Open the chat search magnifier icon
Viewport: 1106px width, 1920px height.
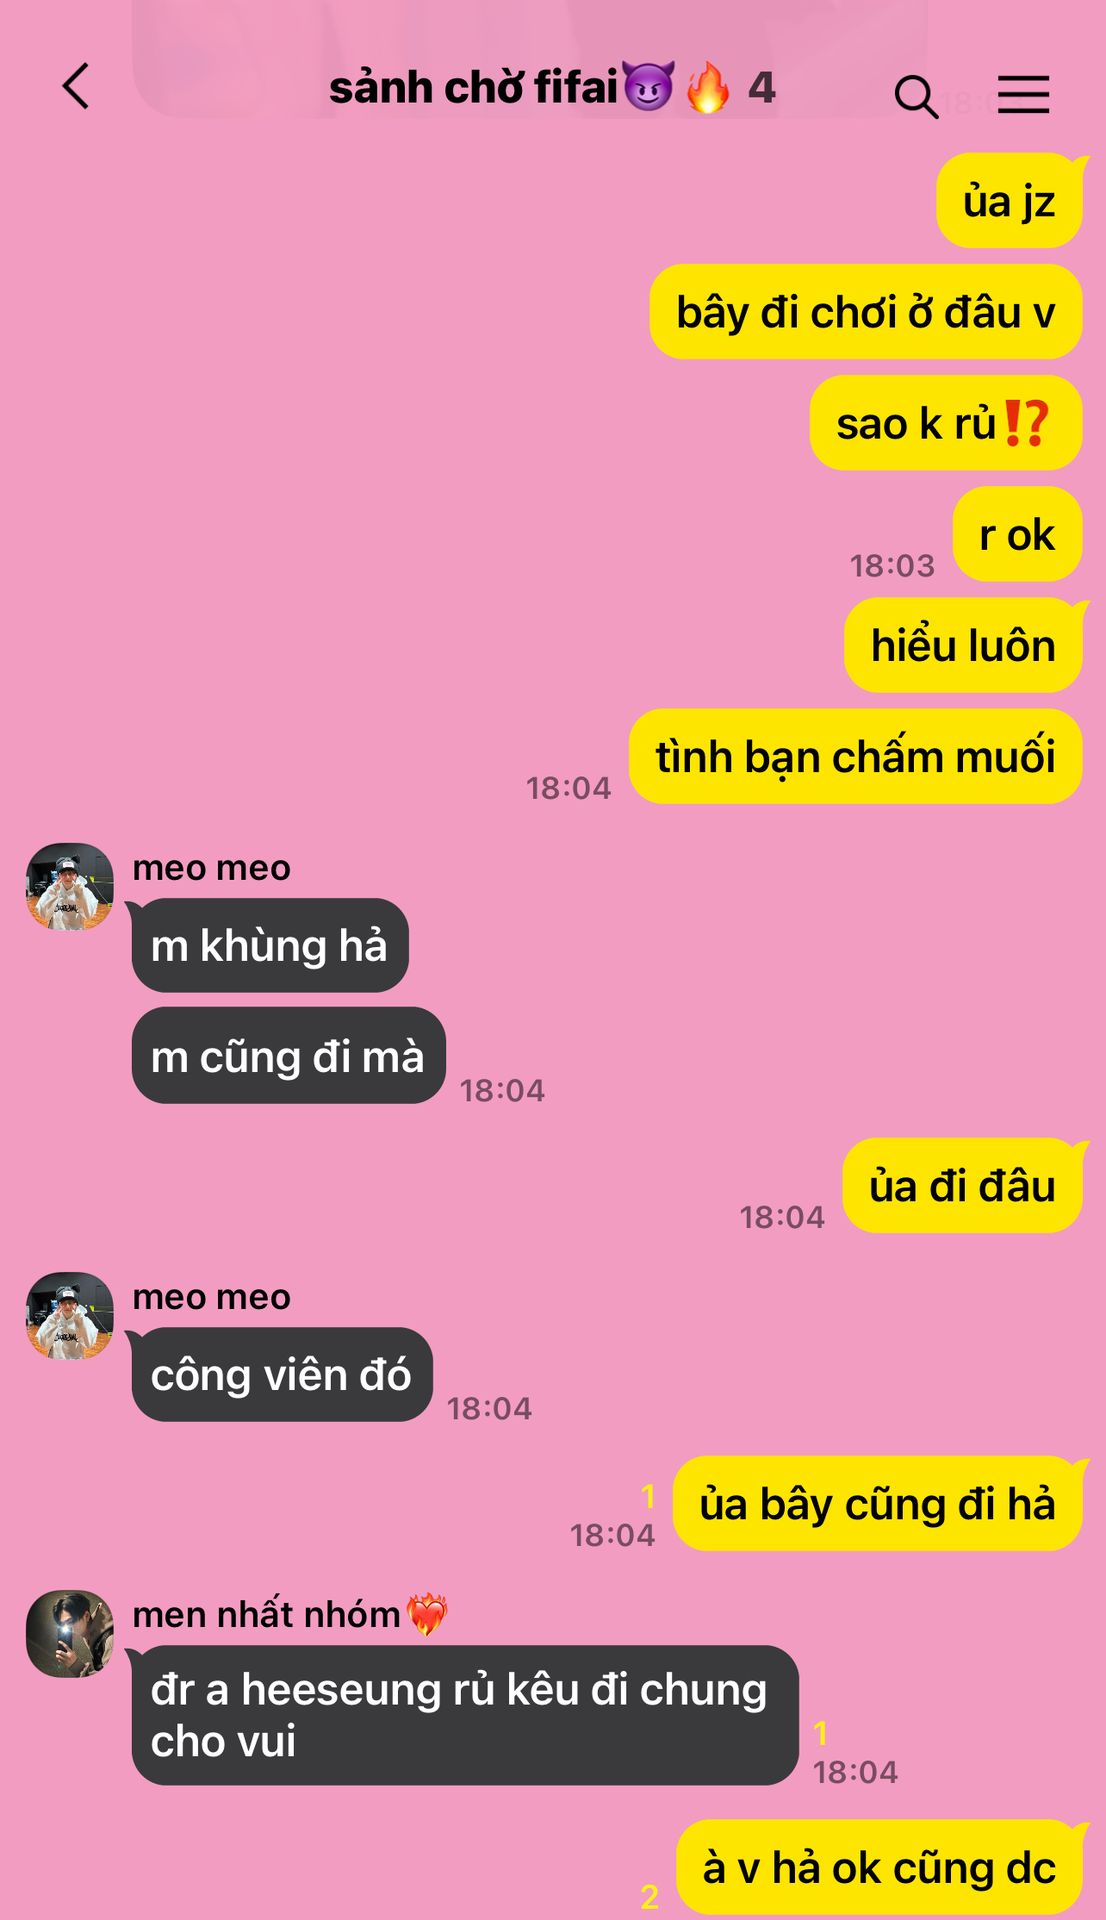click(x=916, y=97)
